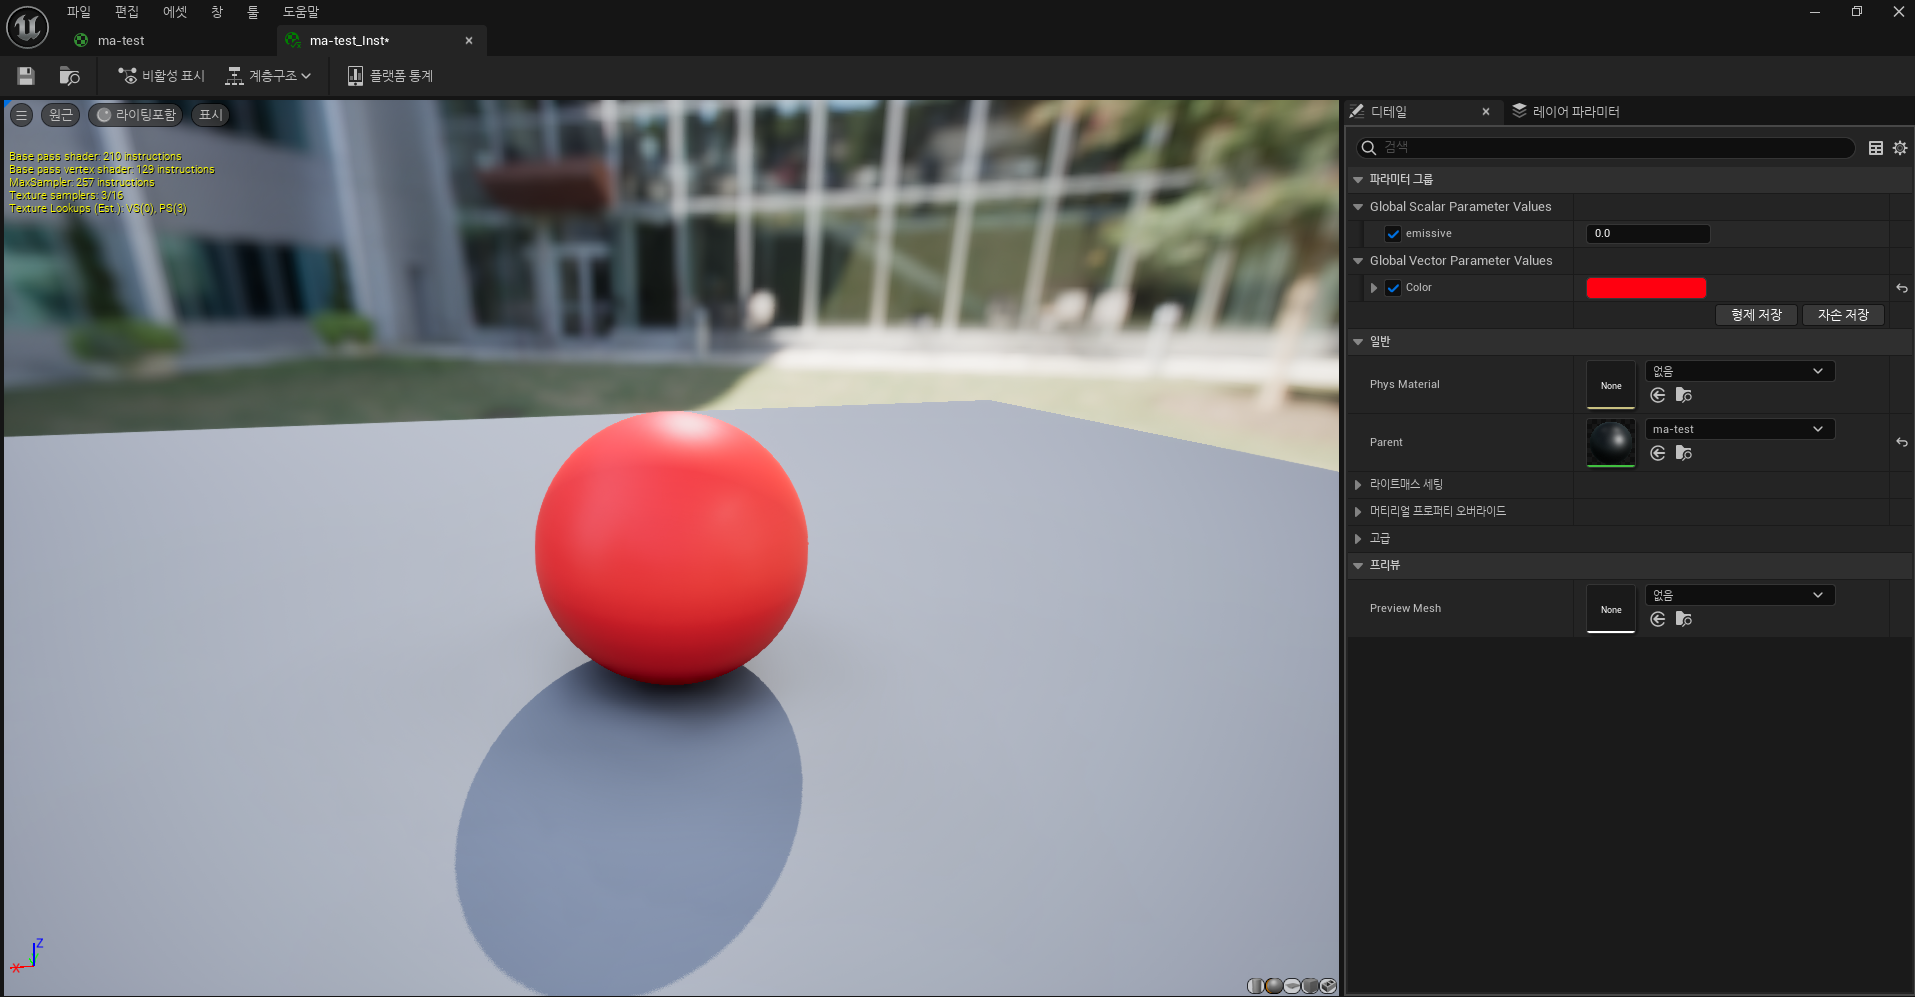Save the material instance with the floppy icon
Image resolution: width=1915 pixels, height=997 pixels.
click(x=26, y=76)
